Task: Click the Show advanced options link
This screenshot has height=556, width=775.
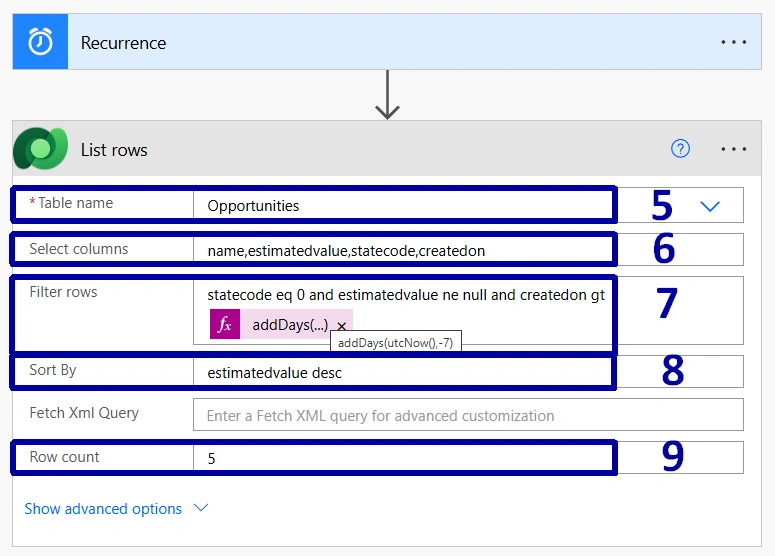Action: pos(103,509)
